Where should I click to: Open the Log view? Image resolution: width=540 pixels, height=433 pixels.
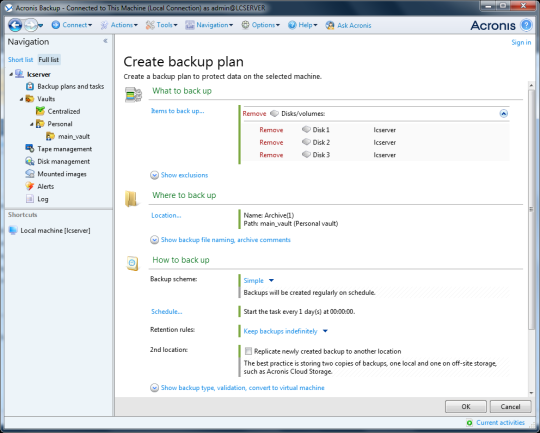pos(43,199)
